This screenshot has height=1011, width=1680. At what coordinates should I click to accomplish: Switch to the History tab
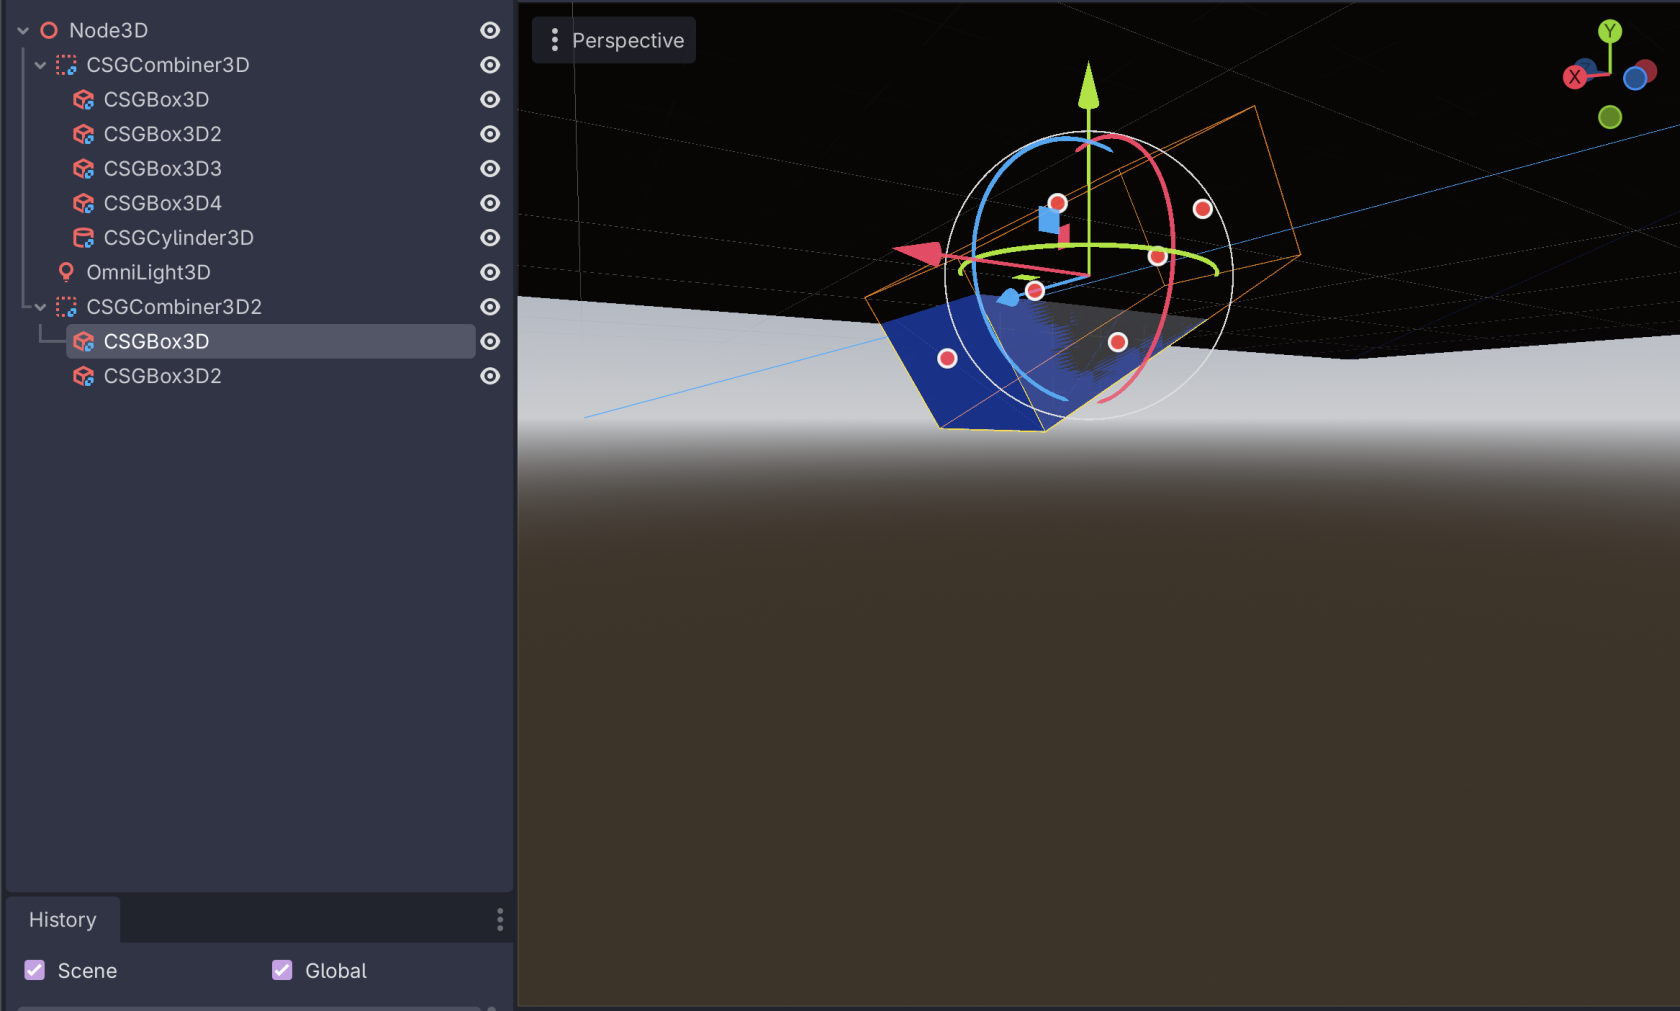pyautogui.click(x=62, y=919)
